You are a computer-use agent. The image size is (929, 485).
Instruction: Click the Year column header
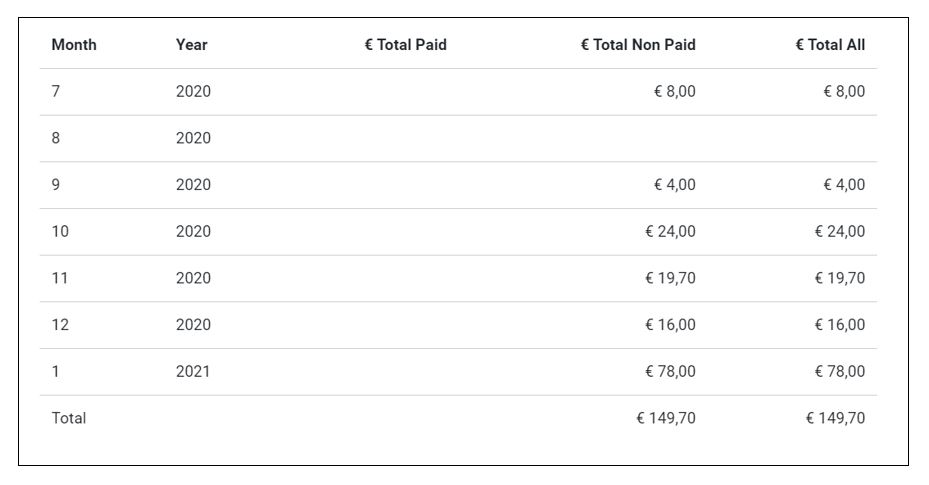(192, 45)
